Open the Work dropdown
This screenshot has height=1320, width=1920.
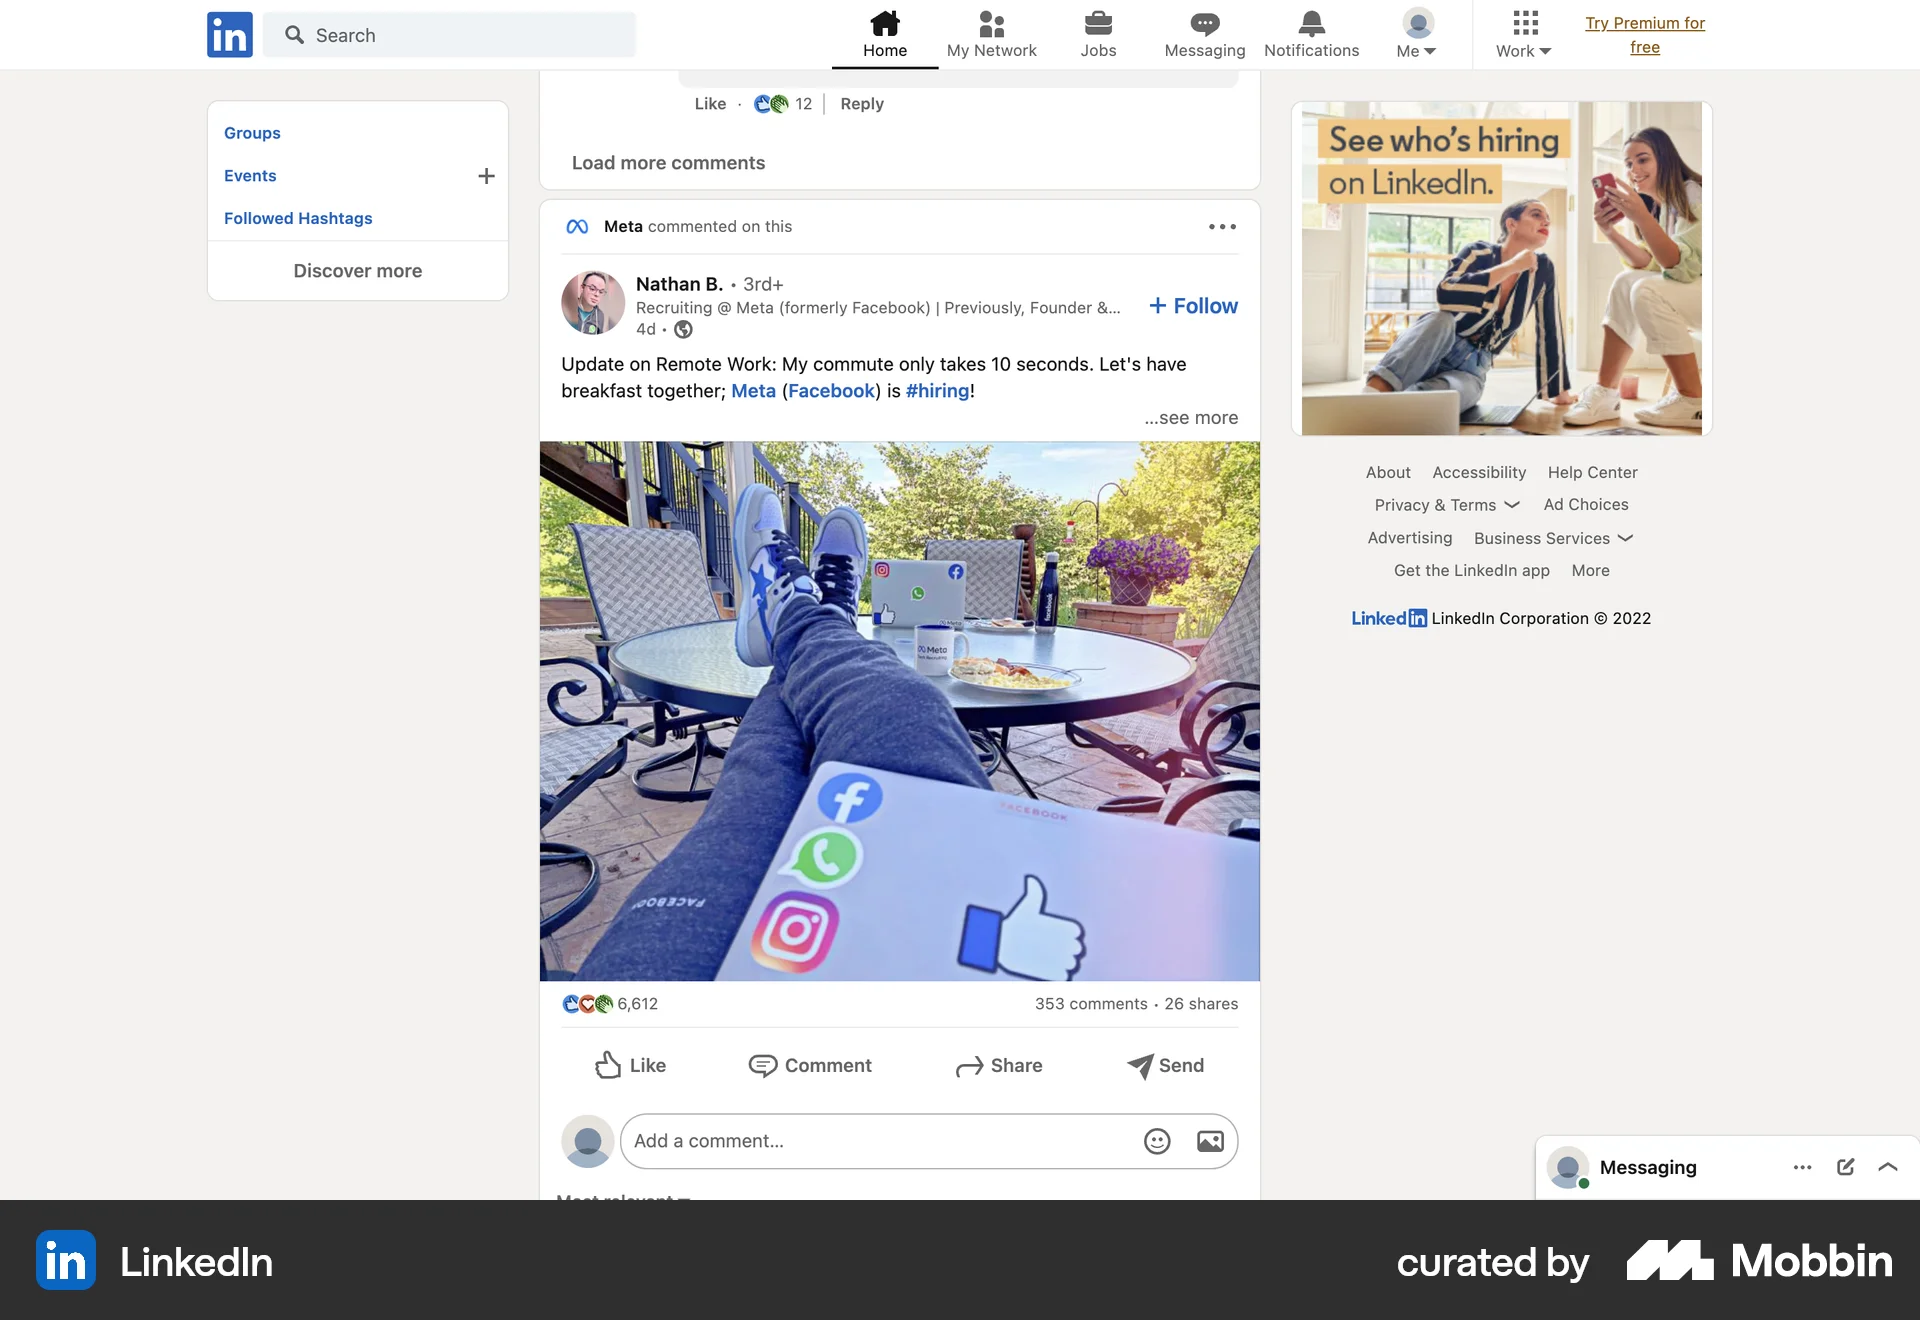1522,35
